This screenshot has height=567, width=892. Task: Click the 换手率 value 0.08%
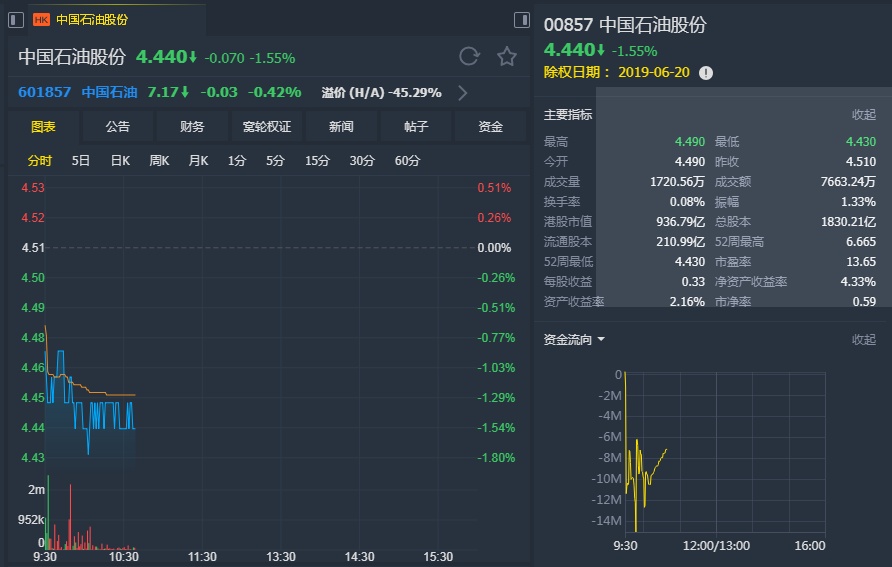pyautogui.click(x=687, y=201)
